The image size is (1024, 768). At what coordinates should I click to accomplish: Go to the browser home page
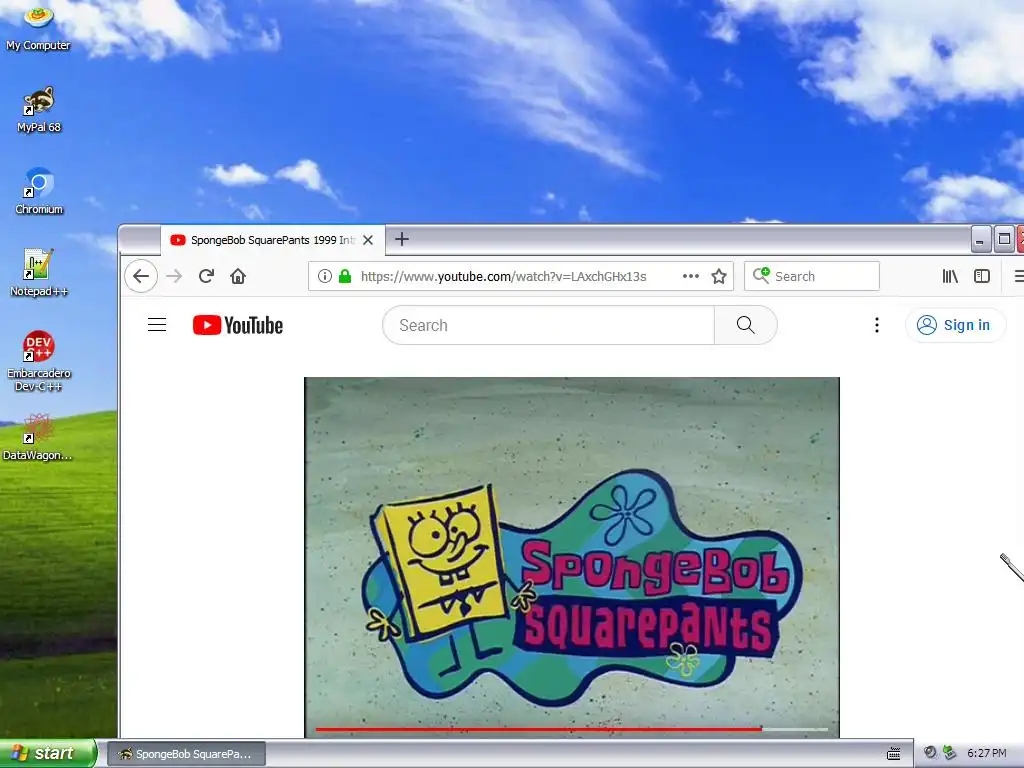238,276
